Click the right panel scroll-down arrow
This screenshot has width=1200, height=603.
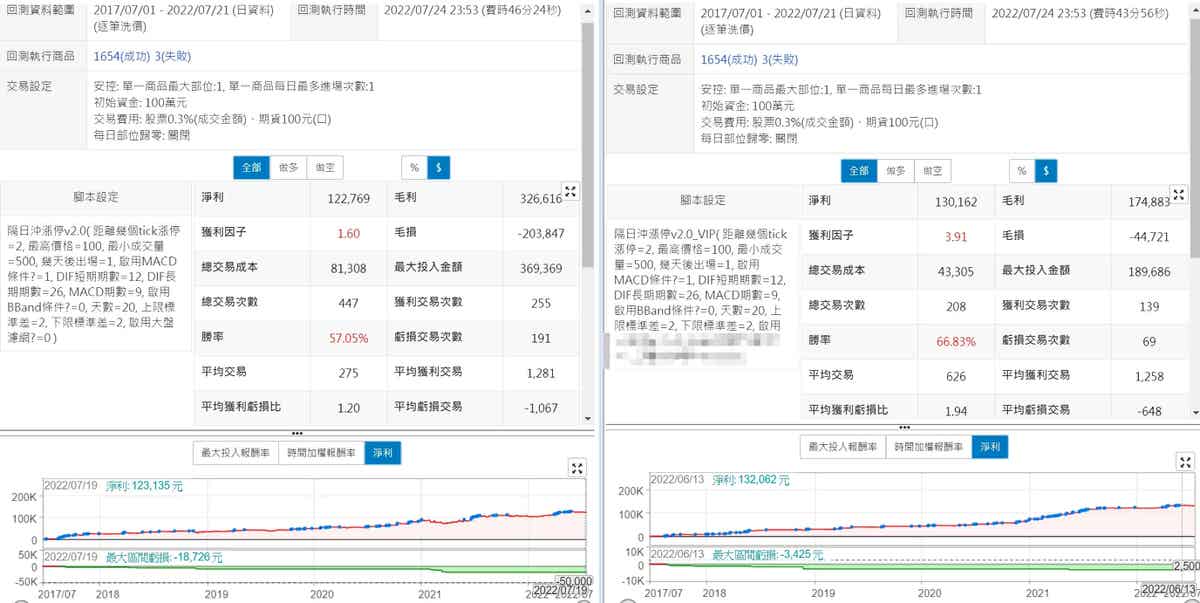pyautogui.click(x=1194, y=411)
